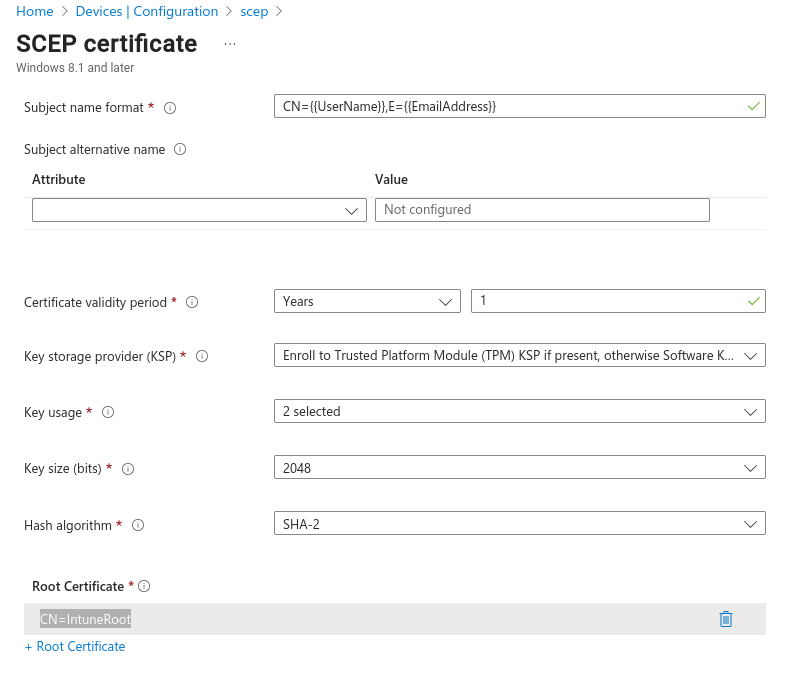Viewport: 799px width, 691px height.
Task: Delete the CN=IntuneRoot certificate with trash icon
Action: tap(726, 619)
